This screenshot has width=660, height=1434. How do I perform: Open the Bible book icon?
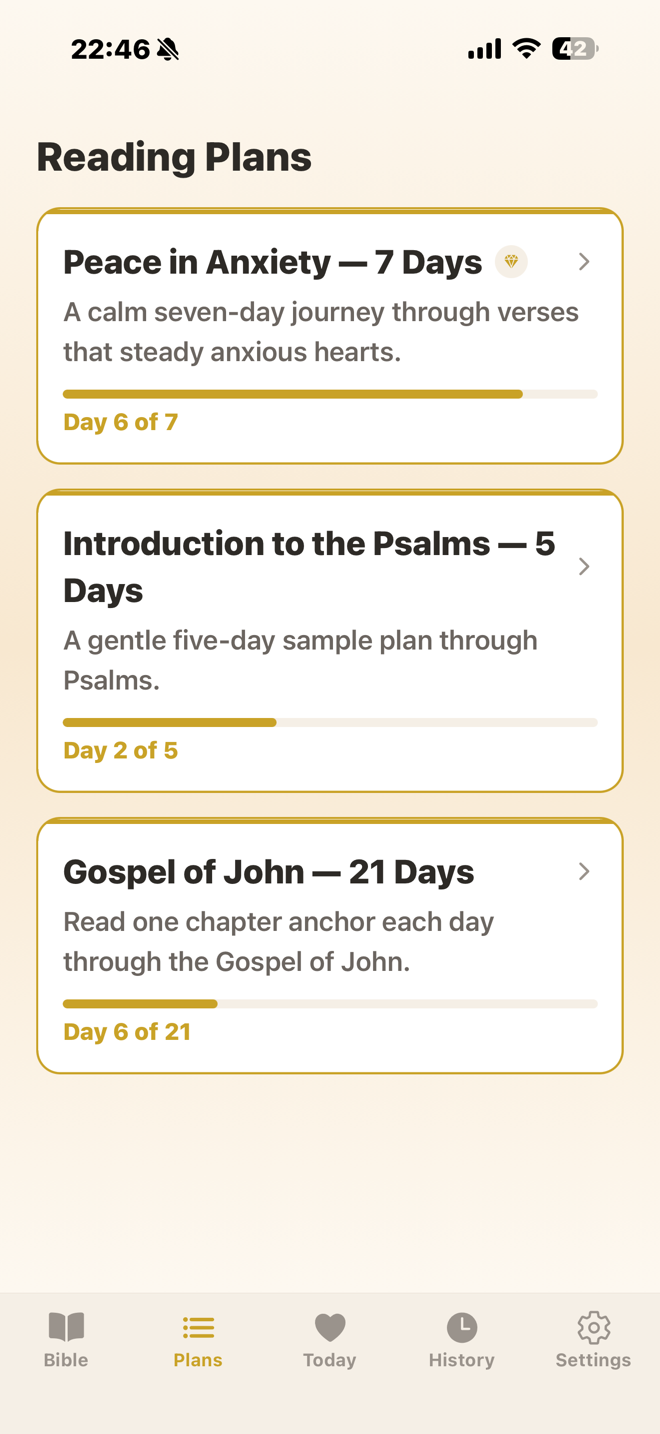pos(66,1327)
